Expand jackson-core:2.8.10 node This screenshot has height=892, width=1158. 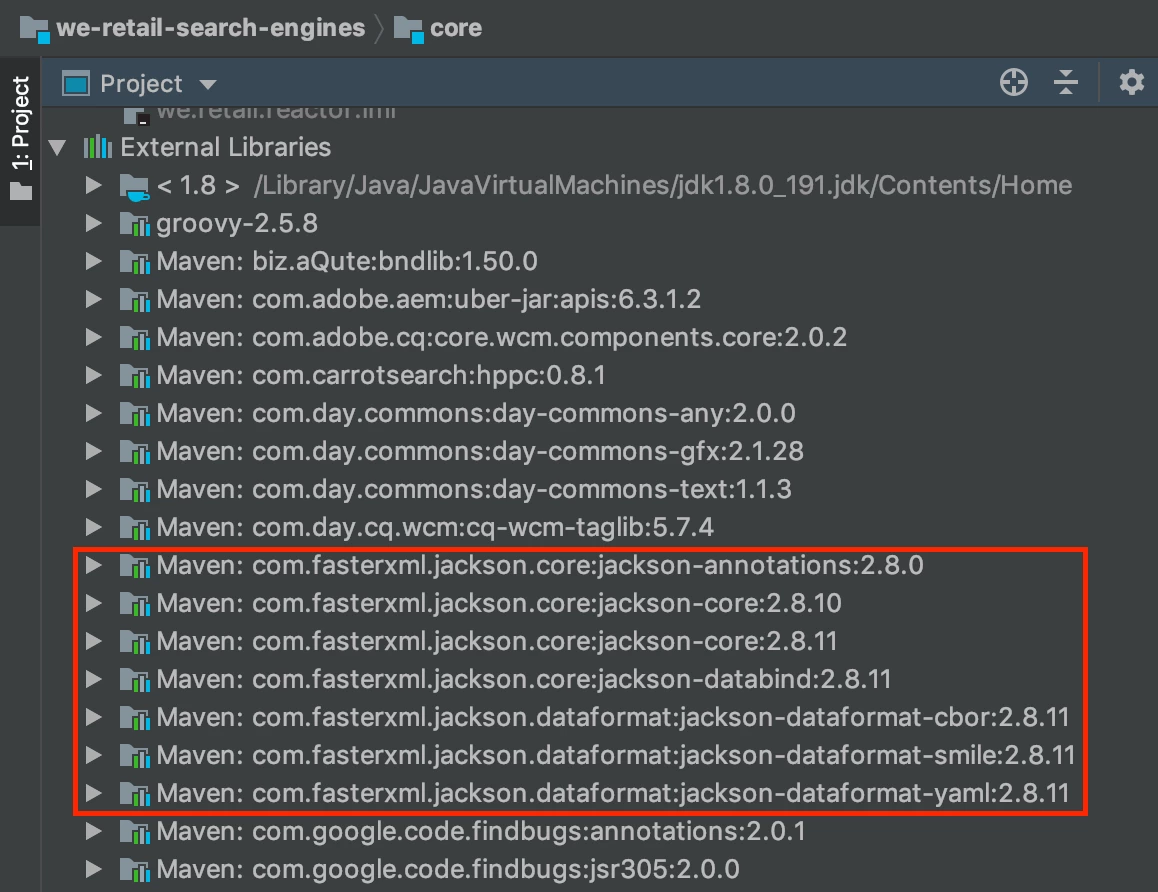tap(93, 603)
